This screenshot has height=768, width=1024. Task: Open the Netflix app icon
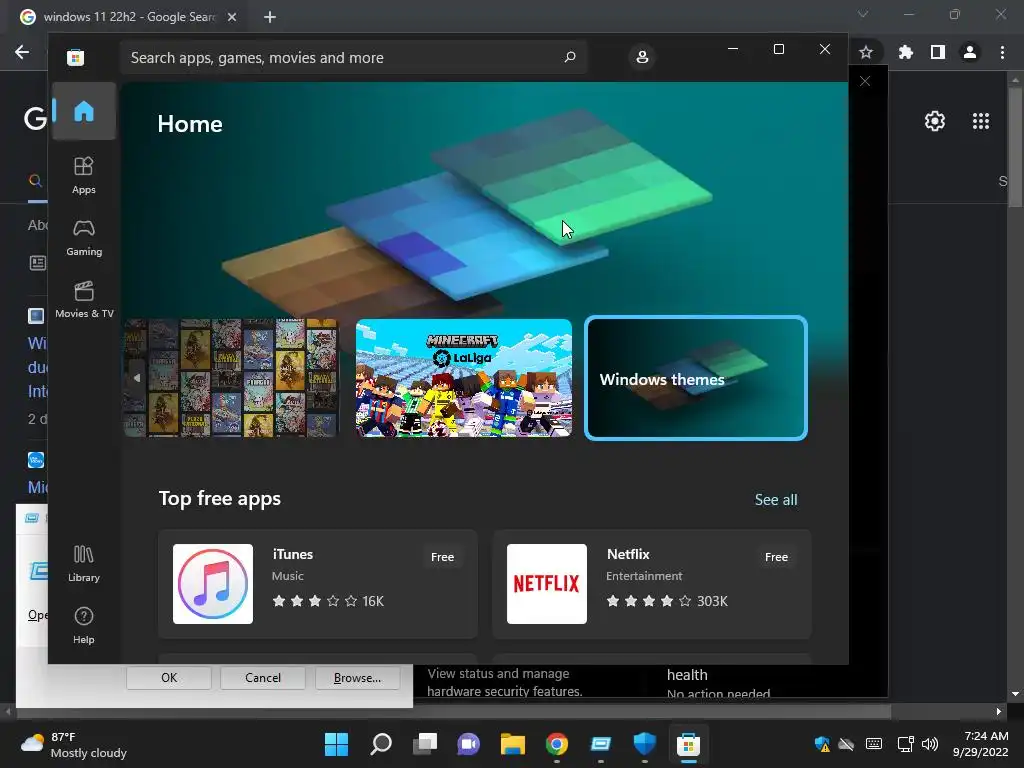click(x=547, y=584)
